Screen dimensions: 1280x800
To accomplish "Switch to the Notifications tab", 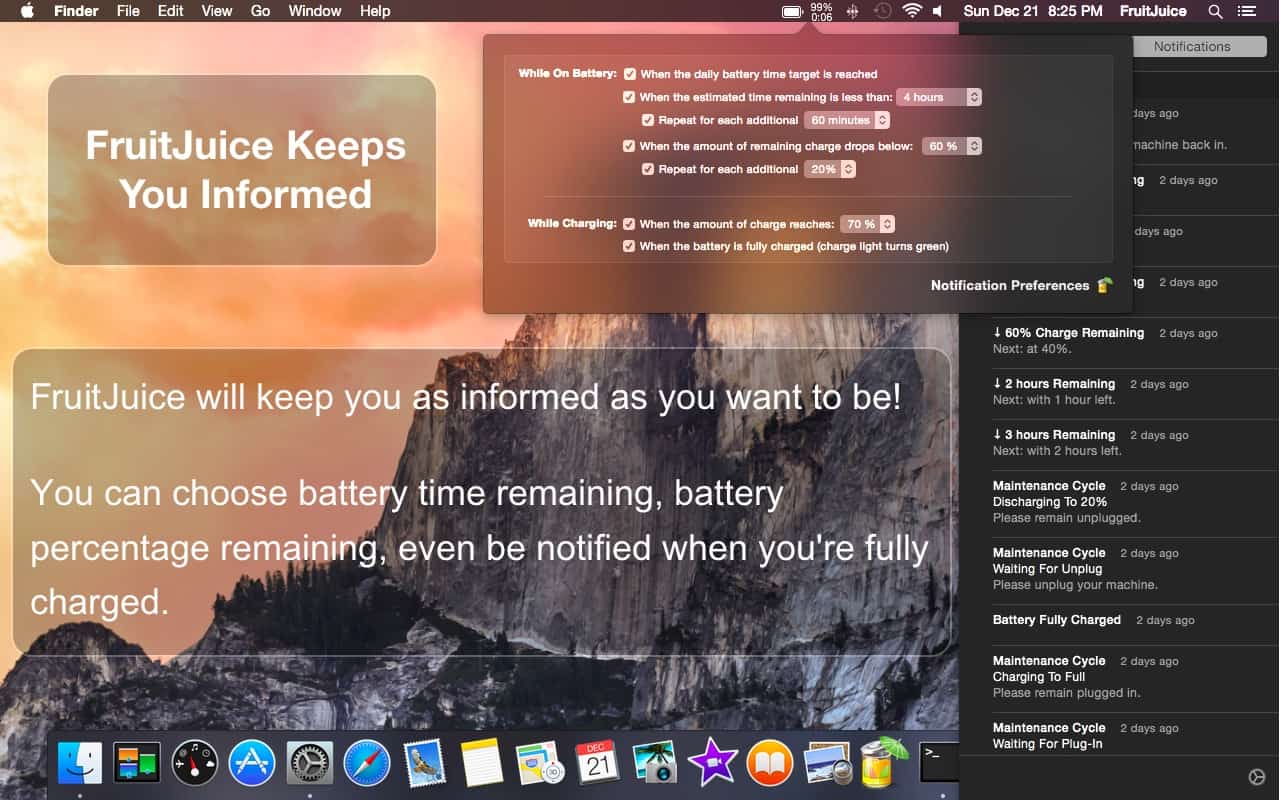I will click(x=1191, y=46).
